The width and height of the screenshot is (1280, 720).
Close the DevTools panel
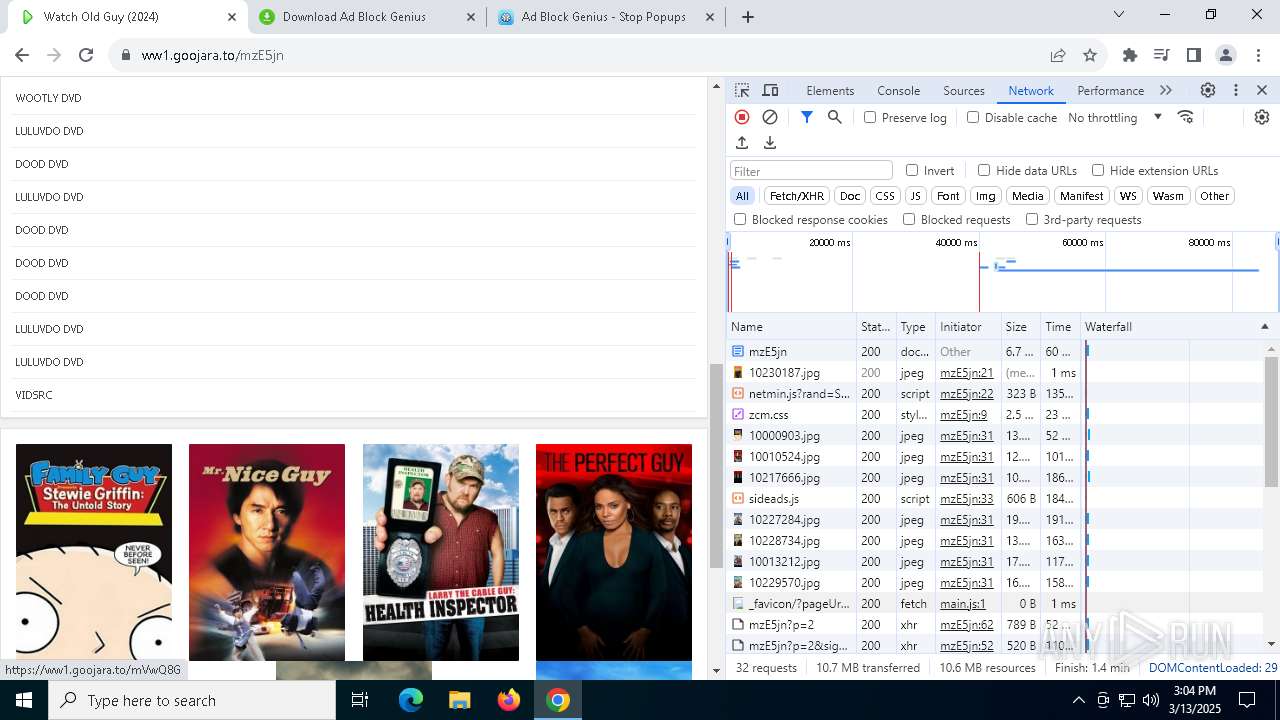[x=1262, y=90]
